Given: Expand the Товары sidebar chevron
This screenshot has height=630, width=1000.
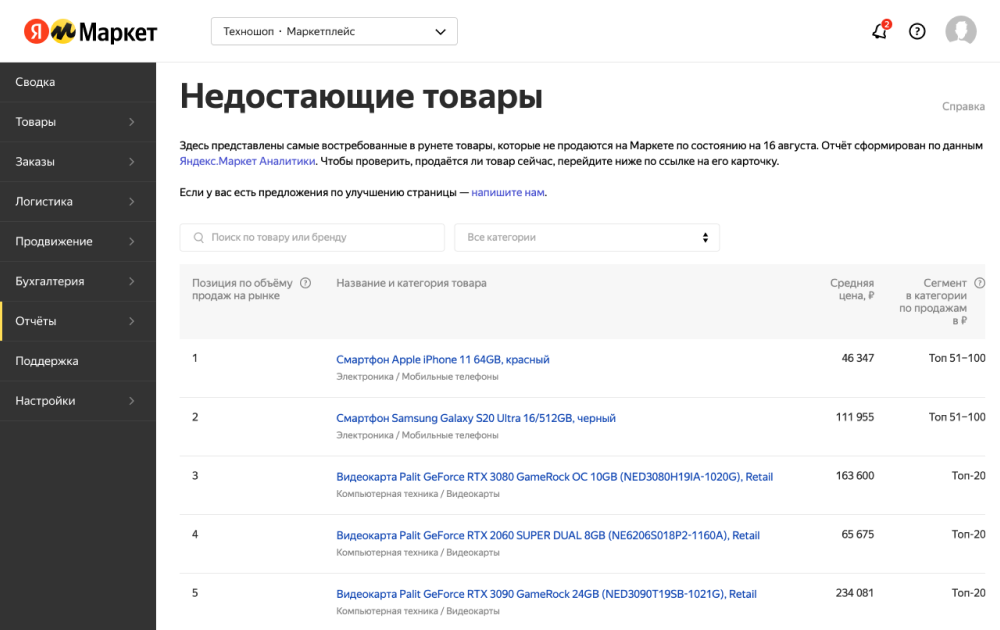Looking at the screenshot, I should click(131, 122).
